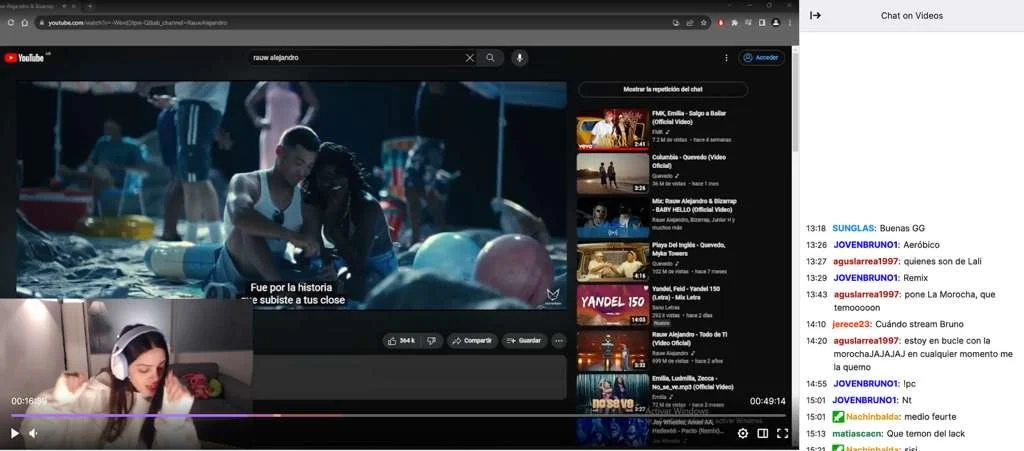Click chat timestamp 14:10
Image resolution: width=1024 pixels, height=451 pixels.
(816, 324)
